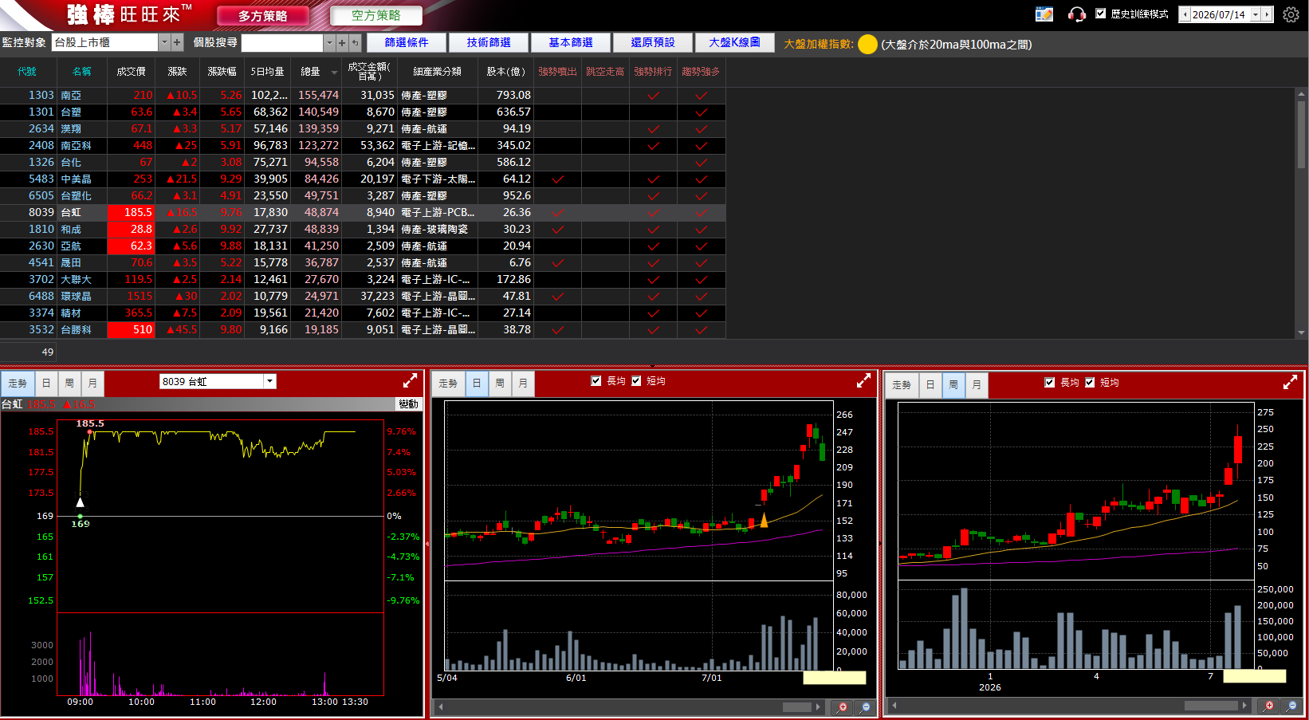Maximize the weekly chart panel
1309x720 pixels.
1291,382
